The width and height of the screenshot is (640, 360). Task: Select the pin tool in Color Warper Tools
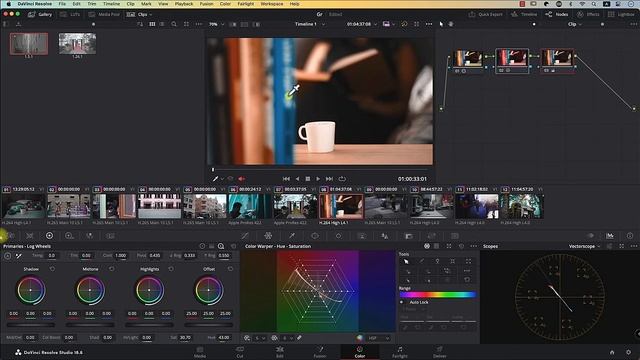437,261
